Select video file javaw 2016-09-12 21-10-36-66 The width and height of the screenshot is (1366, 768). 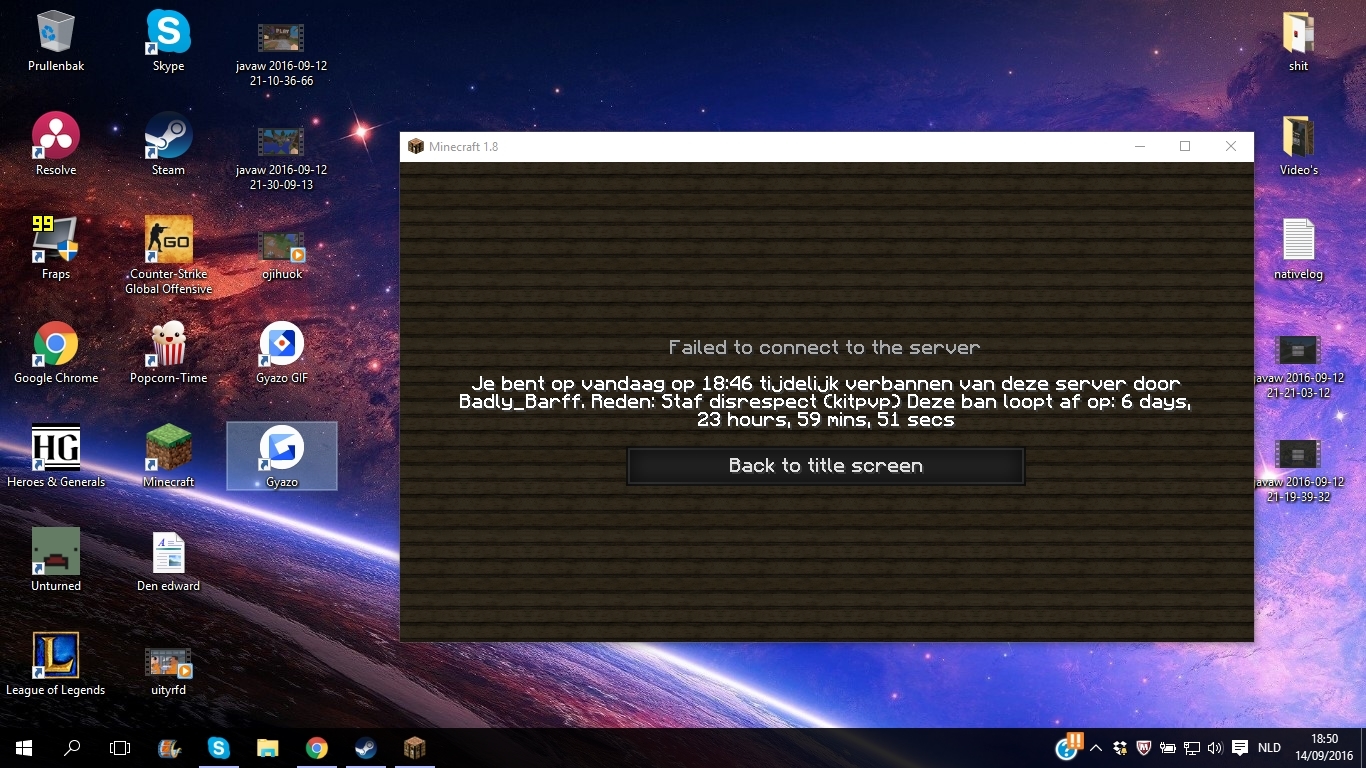282,55
